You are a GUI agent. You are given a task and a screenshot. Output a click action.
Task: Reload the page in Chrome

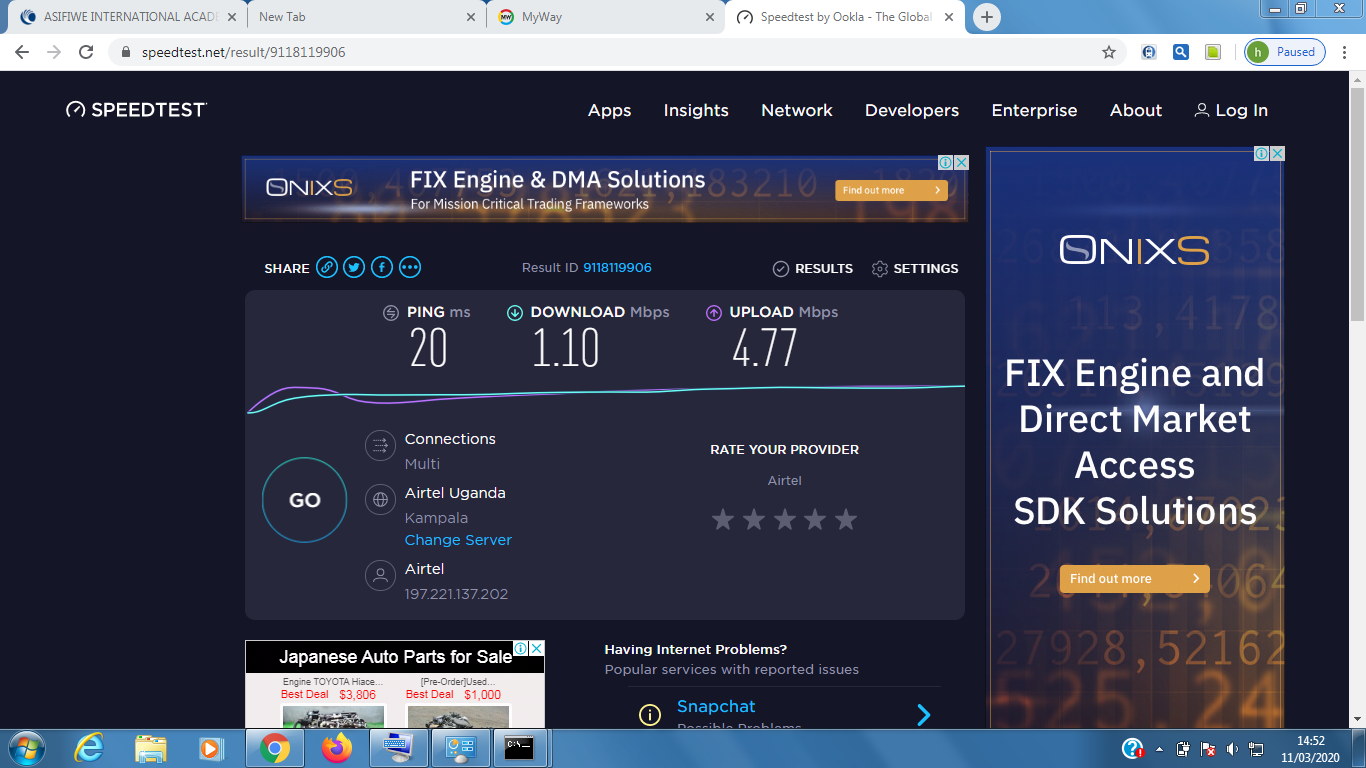86,52
